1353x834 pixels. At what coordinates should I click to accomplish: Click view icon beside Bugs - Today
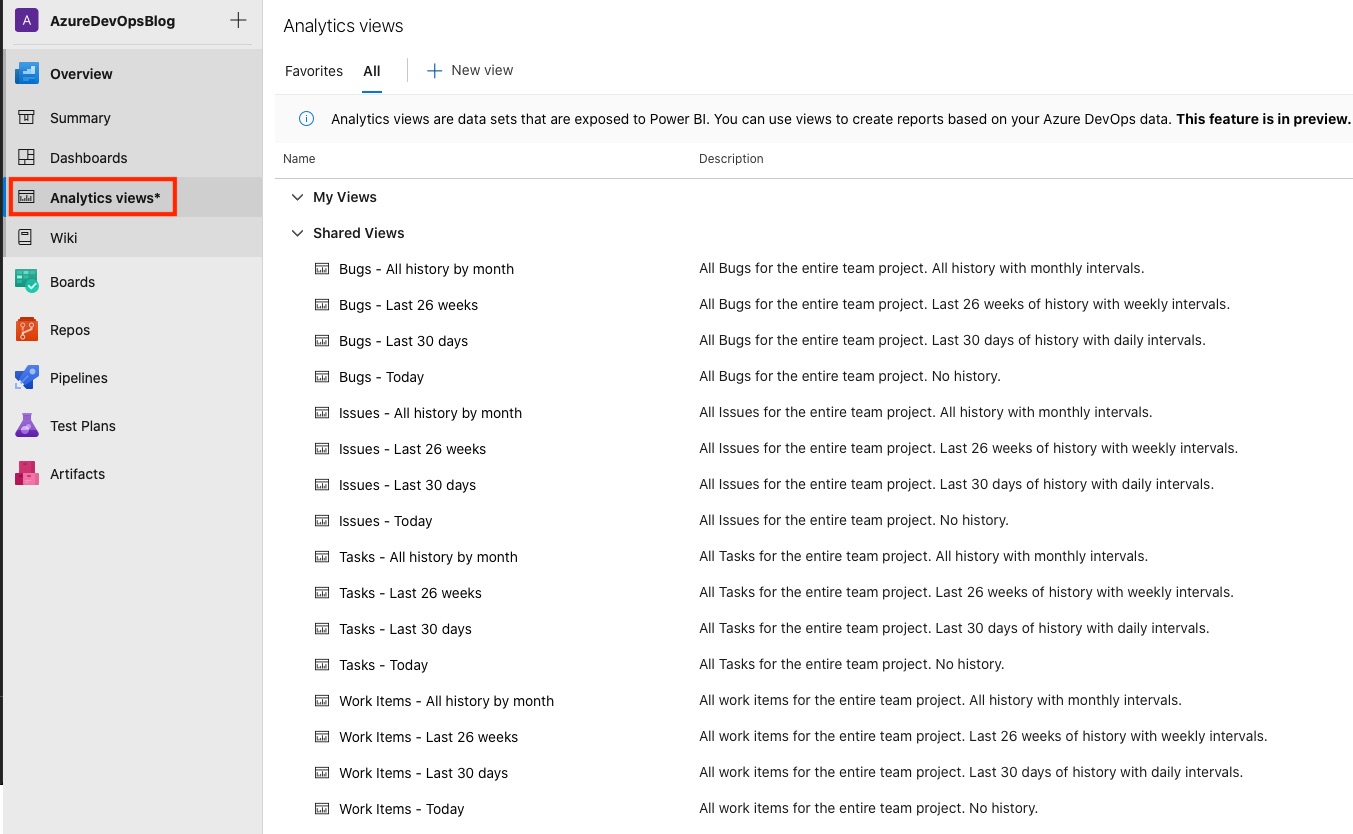point(322,377)
